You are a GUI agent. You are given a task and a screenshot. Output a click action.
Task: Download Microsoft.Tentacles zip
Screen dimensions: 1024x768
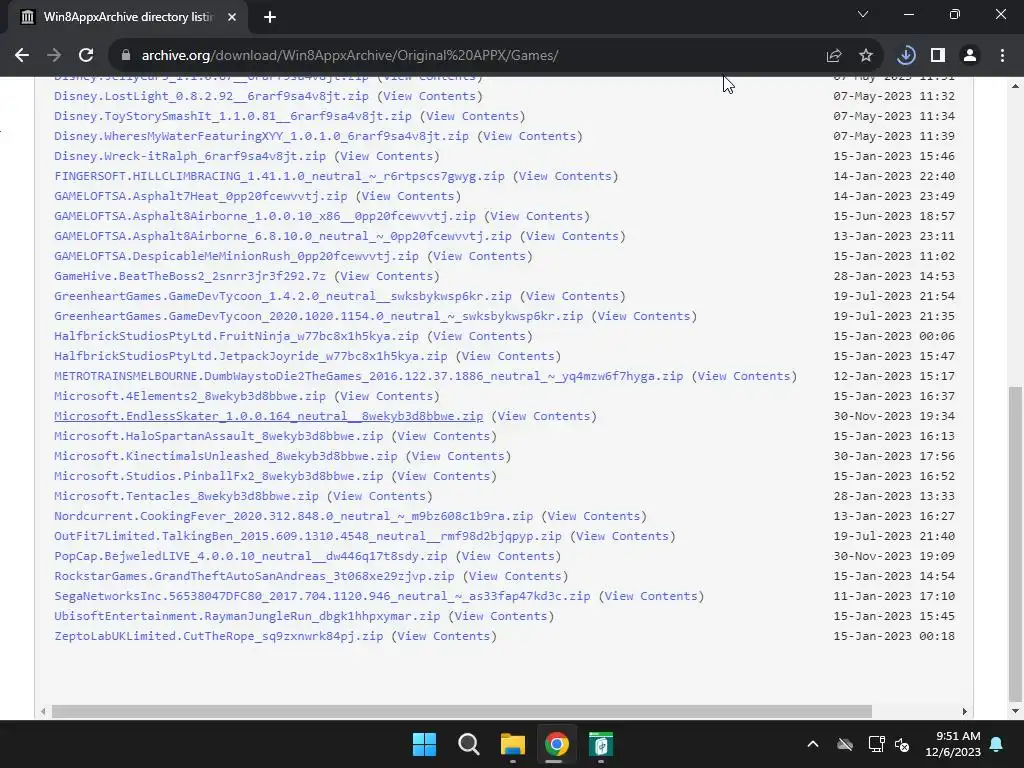(186, 496)
